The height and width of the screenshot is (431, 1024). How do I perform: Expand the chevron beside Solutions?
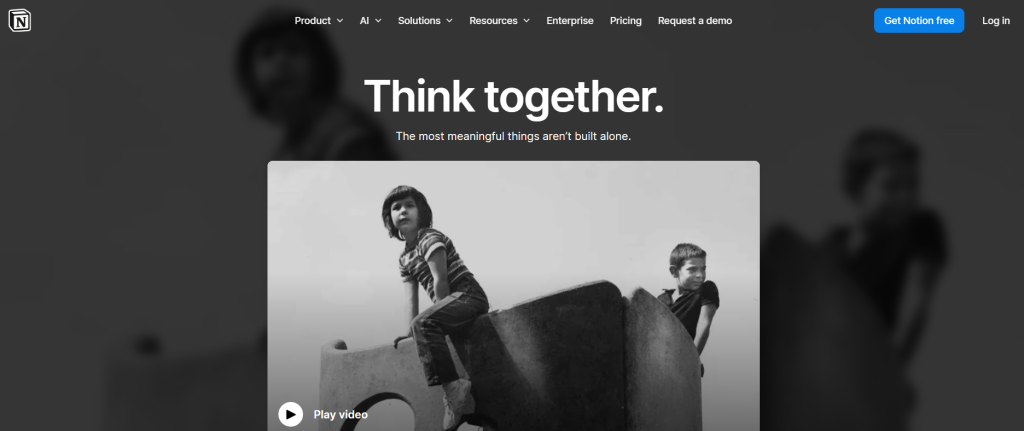(x=449, y=21)
